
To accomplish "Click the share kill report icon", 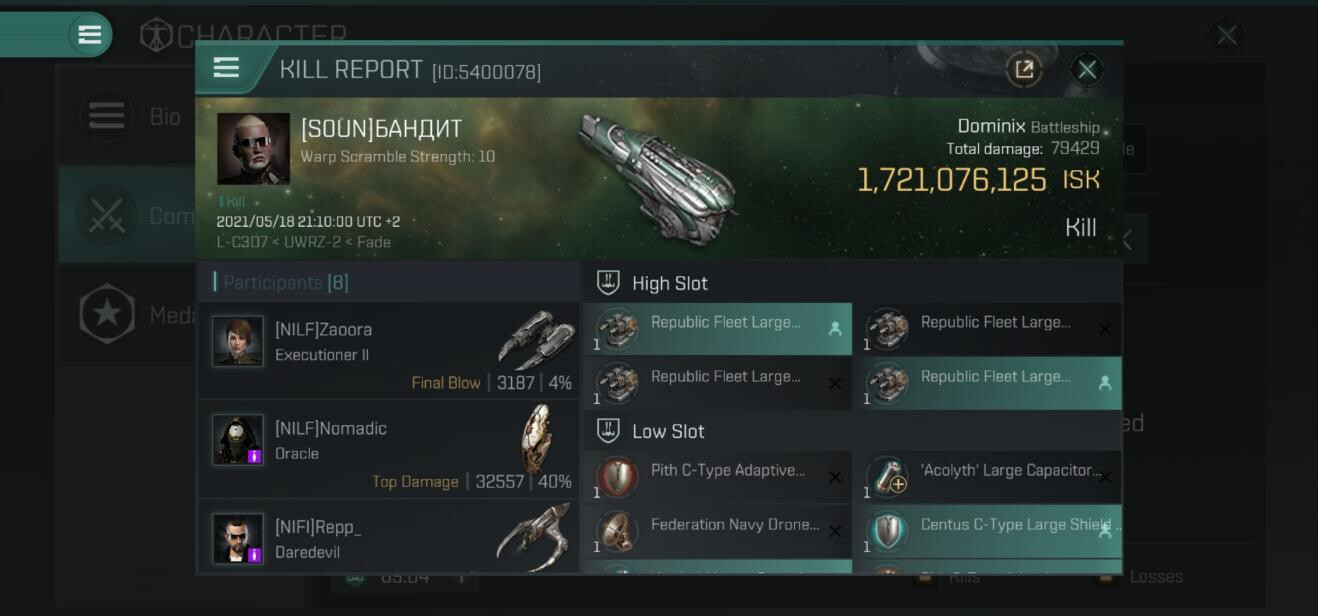I will [x=1024, y=69].
